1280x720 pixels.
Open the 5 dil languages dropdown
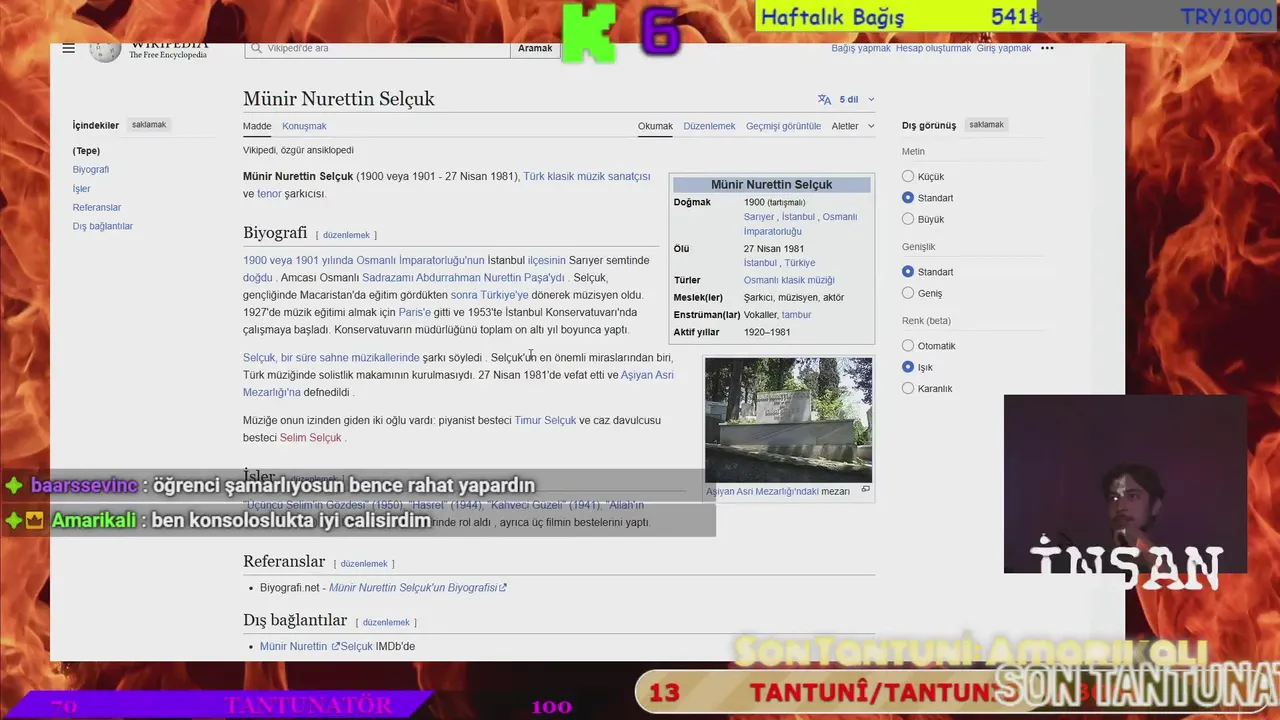[855, 99]
